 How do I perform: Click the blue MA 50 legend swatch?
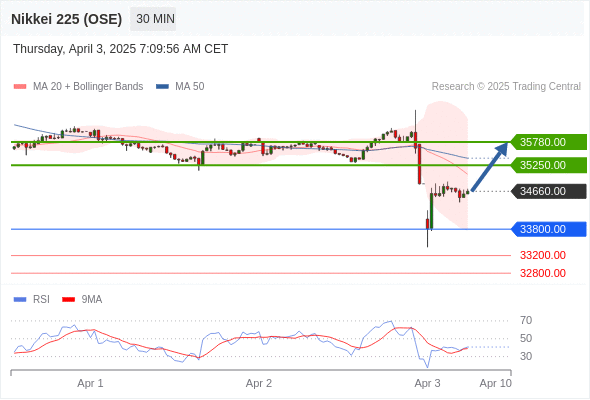[162, 87]
